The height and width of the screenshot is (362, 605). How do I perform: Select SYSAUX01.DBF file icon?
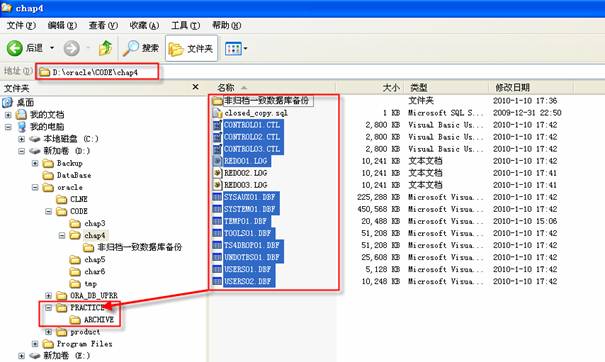click(x=217, y=197)
